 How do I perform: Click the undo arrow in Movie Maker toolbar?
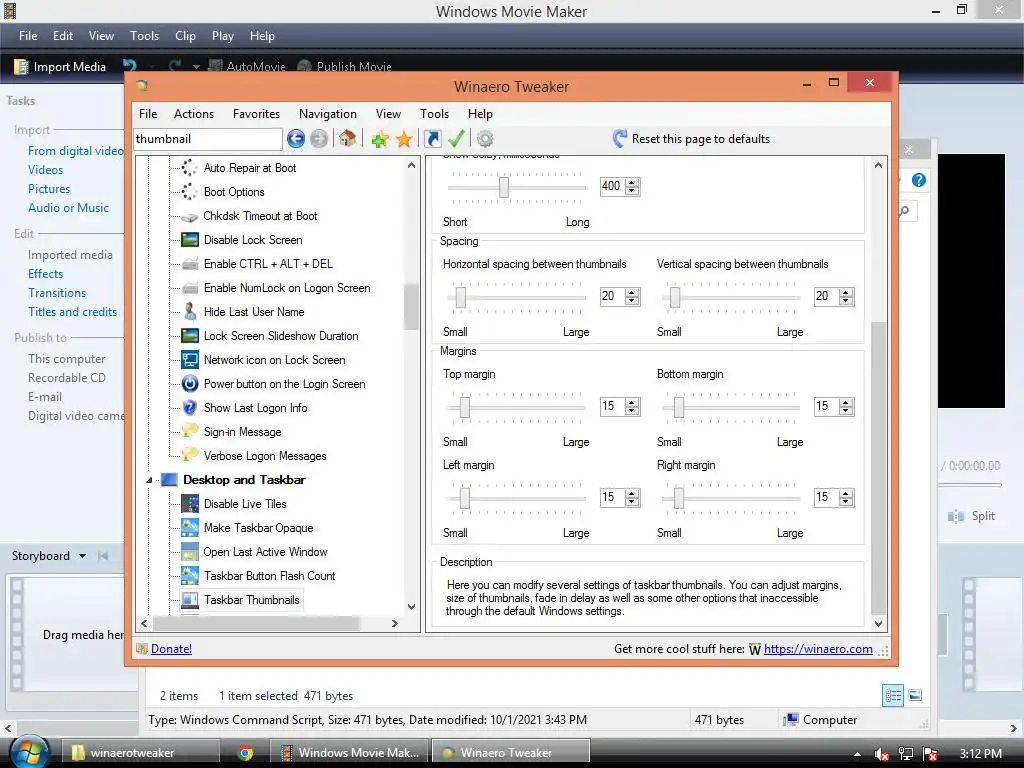click(x=130, y=66)
